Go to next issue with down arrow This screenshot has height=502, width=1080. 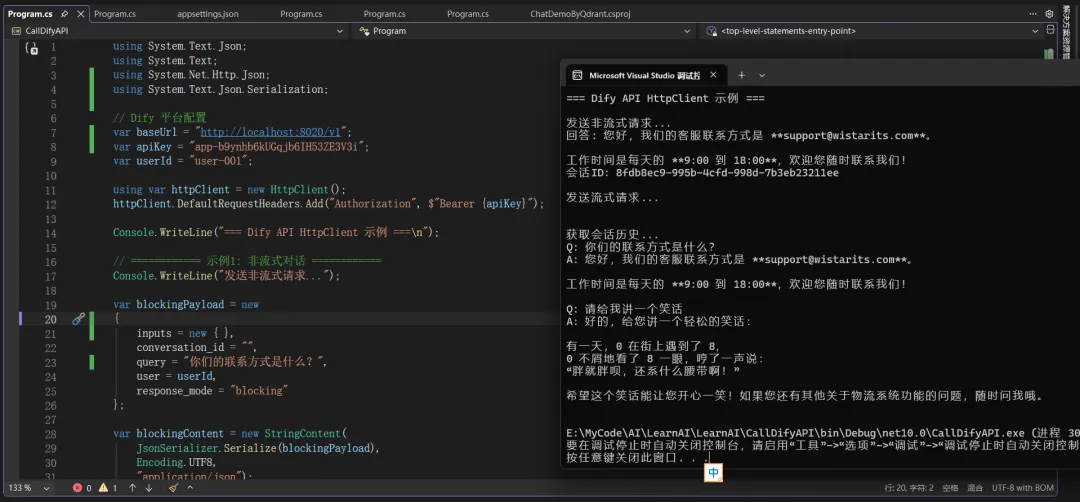pyautogui.click(x=149, y=488)
